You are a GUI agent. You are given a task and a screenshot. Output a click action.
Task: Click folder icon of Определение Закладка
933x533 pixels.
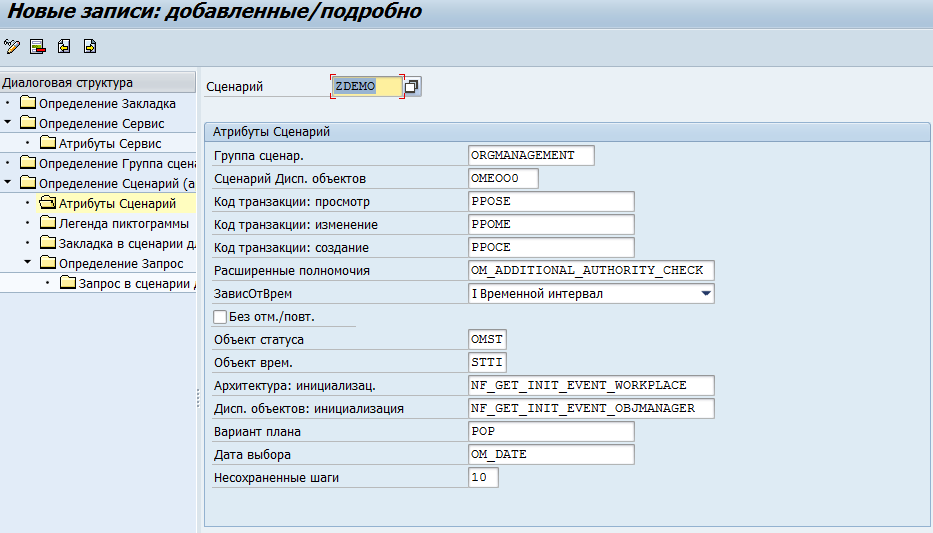click(28, 103)
